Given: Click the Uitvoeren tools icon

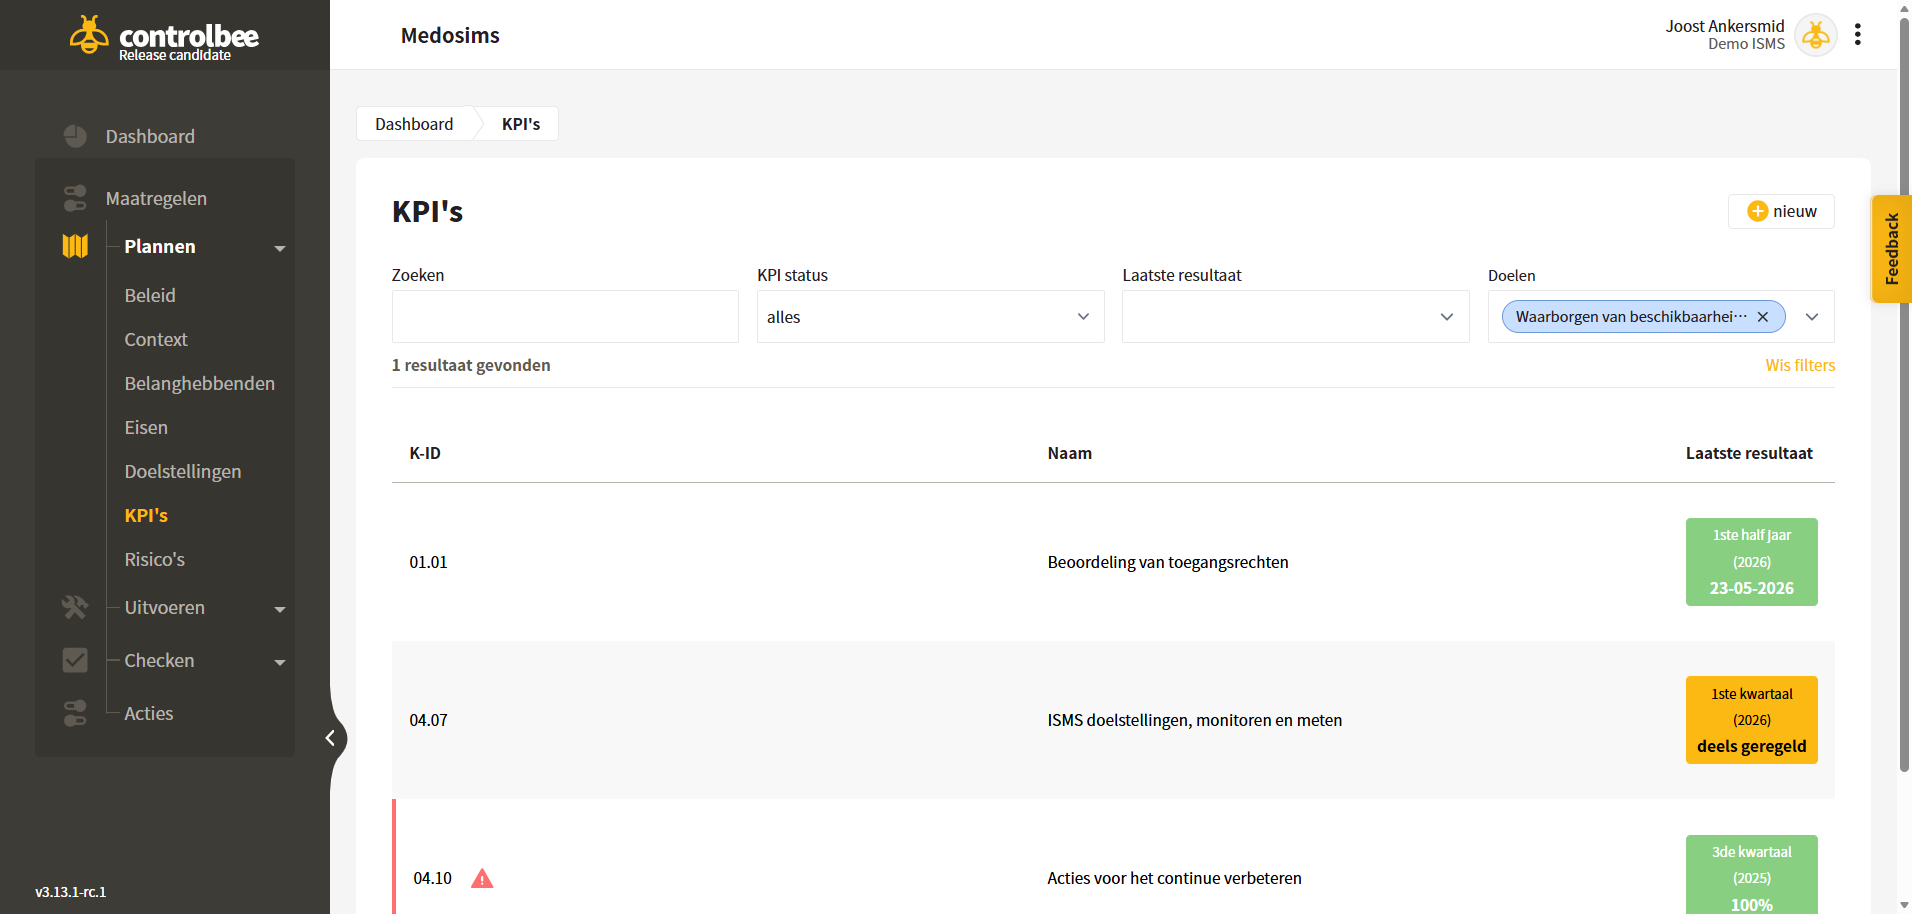Looking at the screenshot, I should (75, 607).
